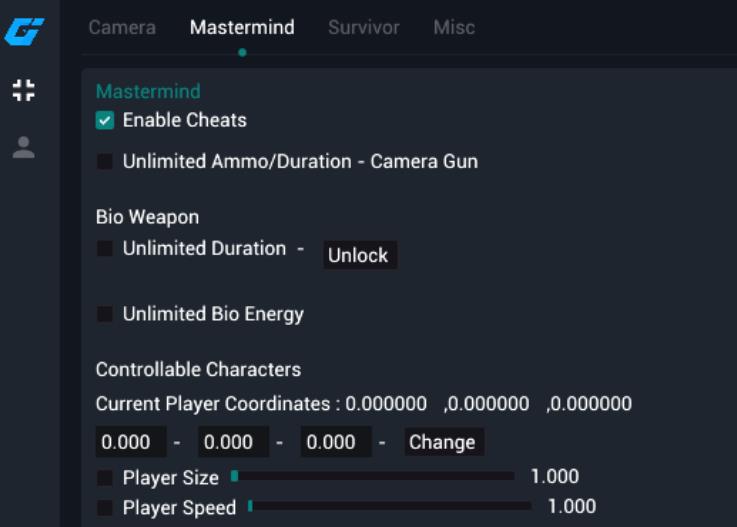Select the third coordinate input field

click(x=335, y=442)
